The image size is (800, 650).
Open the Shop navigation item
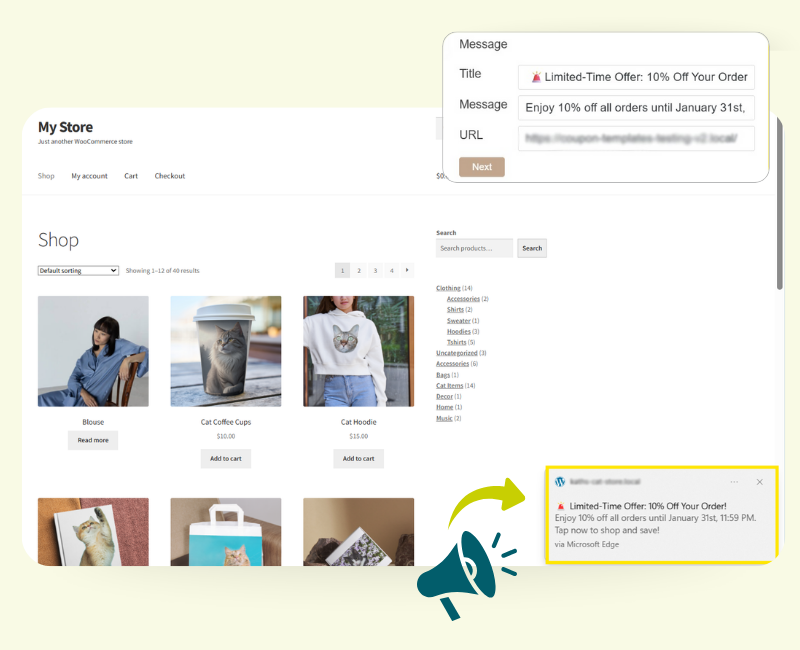coord(45,176)
